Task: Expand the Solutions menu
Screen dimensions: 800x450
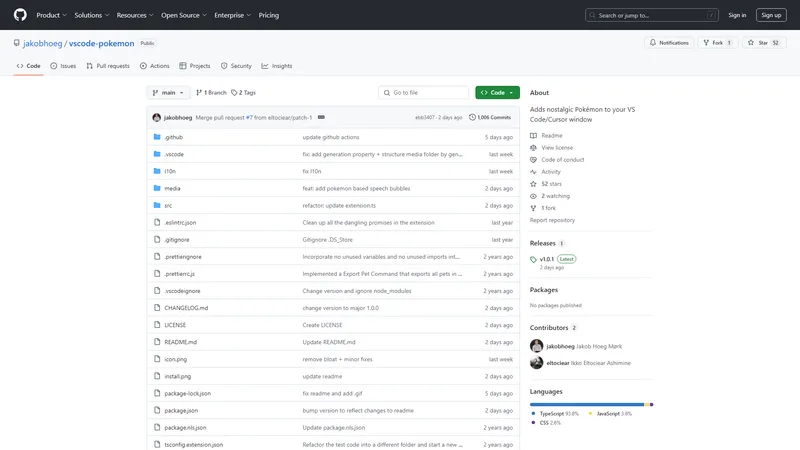Action: pos(92,15)
